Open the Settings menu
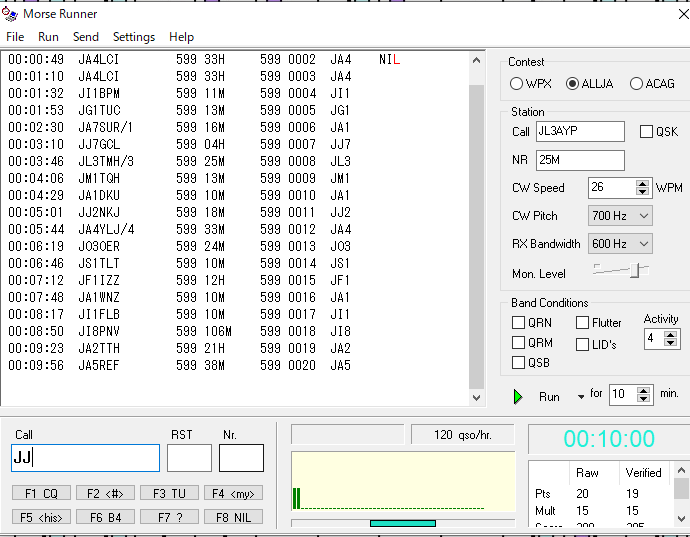The image size is (690, 537). click(x=134, y=37)
